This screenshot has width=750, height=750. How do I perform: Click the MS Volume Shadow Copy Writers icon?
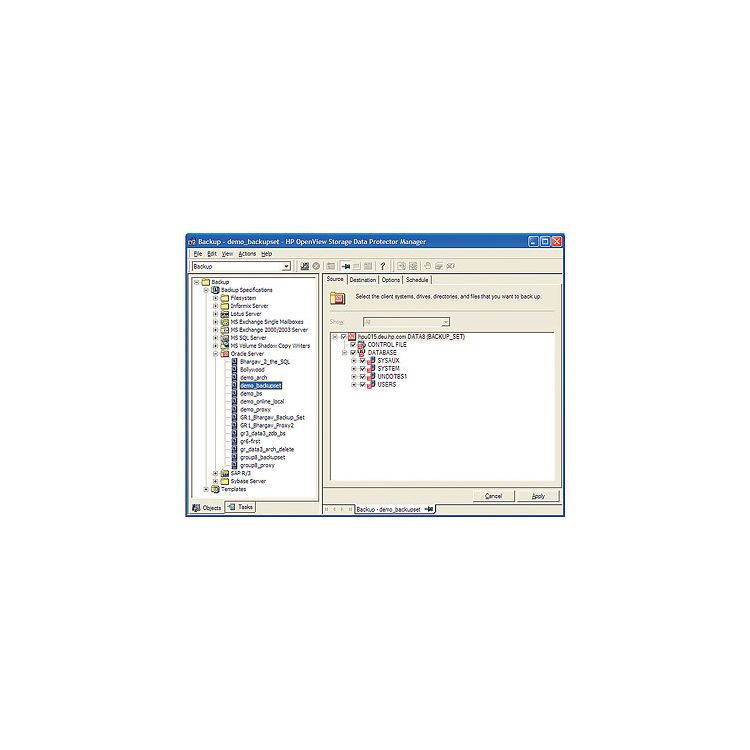pos(225,346)
